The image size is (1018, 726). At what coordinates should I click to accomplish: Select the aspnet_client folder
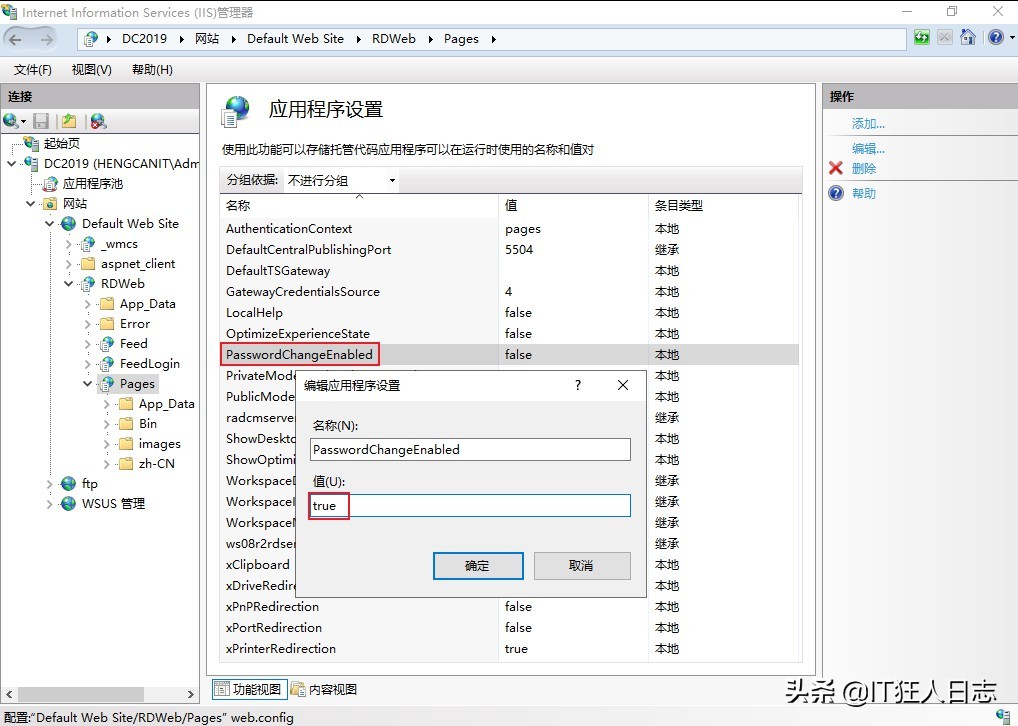click(138, 264)
